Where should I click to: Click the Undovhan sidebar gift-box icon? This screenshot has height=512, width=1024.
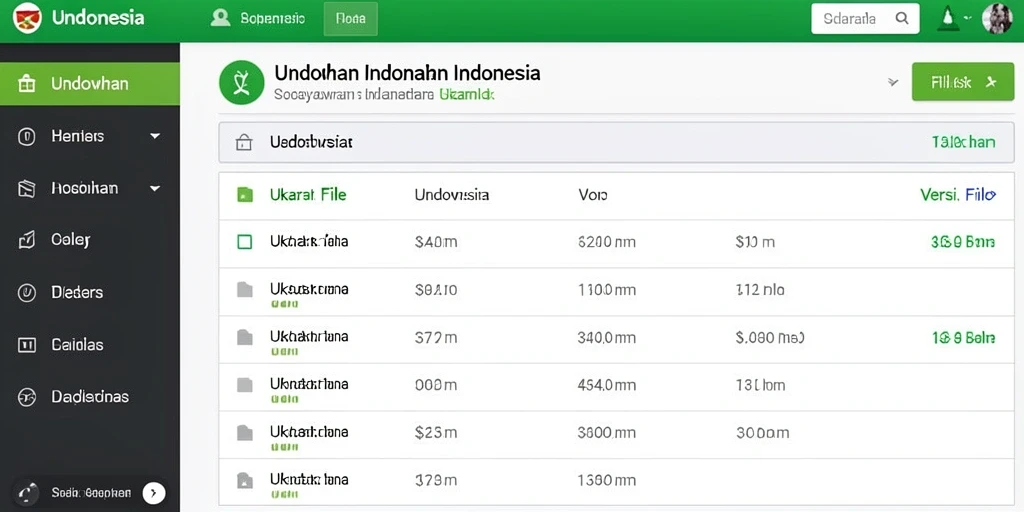pyautogui.click(x=27, y=84)
